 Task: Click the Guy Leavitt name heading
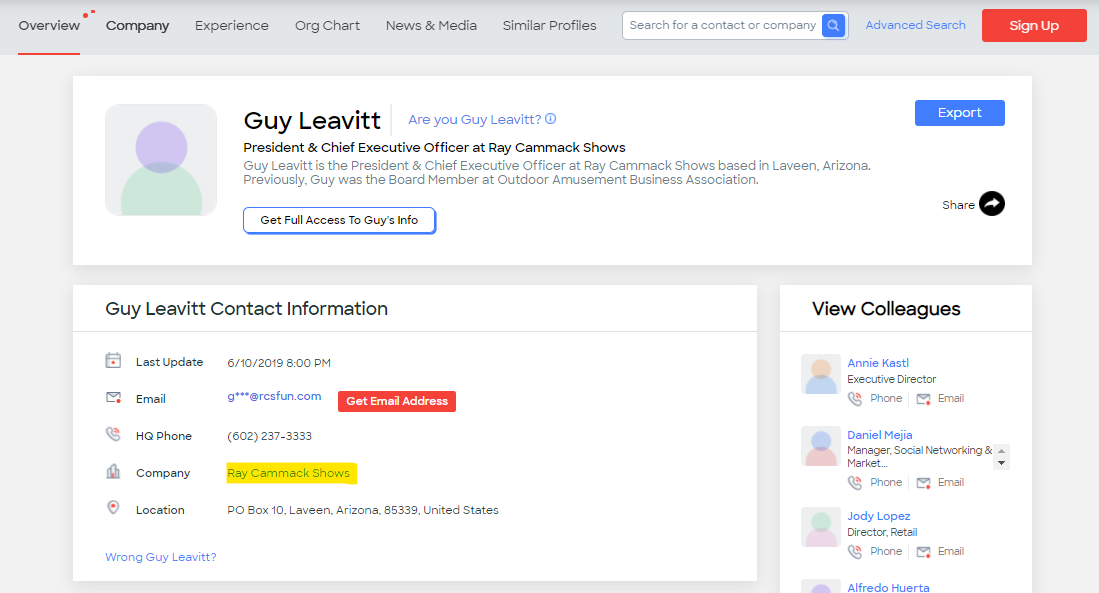(312, 121)
